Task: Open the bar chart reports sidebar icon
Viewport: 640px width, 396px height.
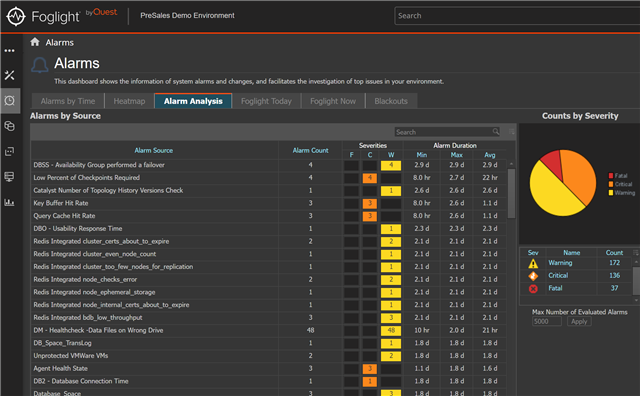Action: click(x=9, y=202)
